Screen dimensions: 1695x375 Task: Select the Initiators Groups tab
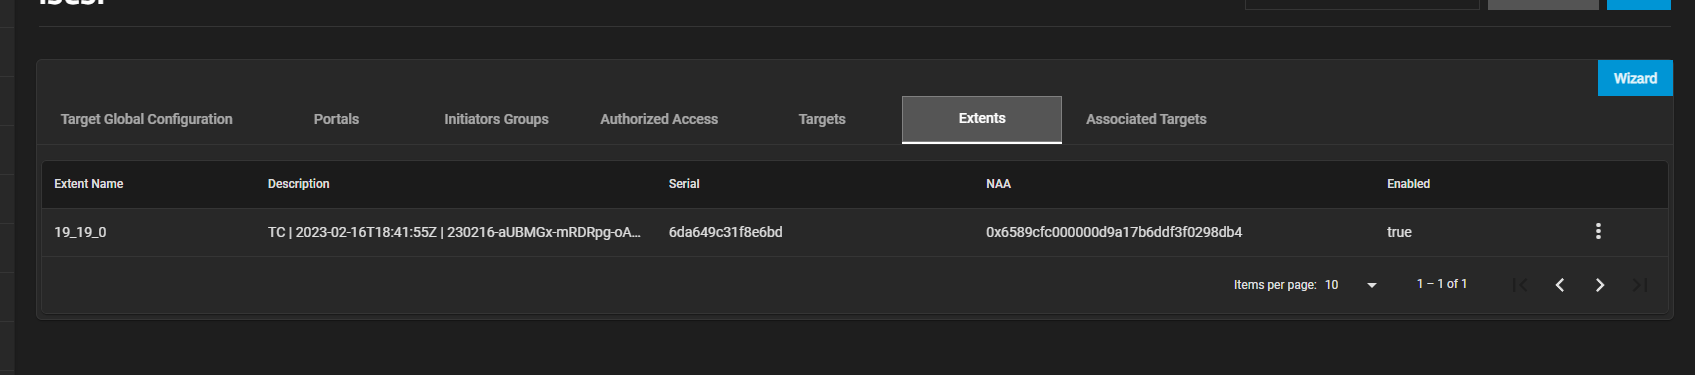click(x=496, y=119)
